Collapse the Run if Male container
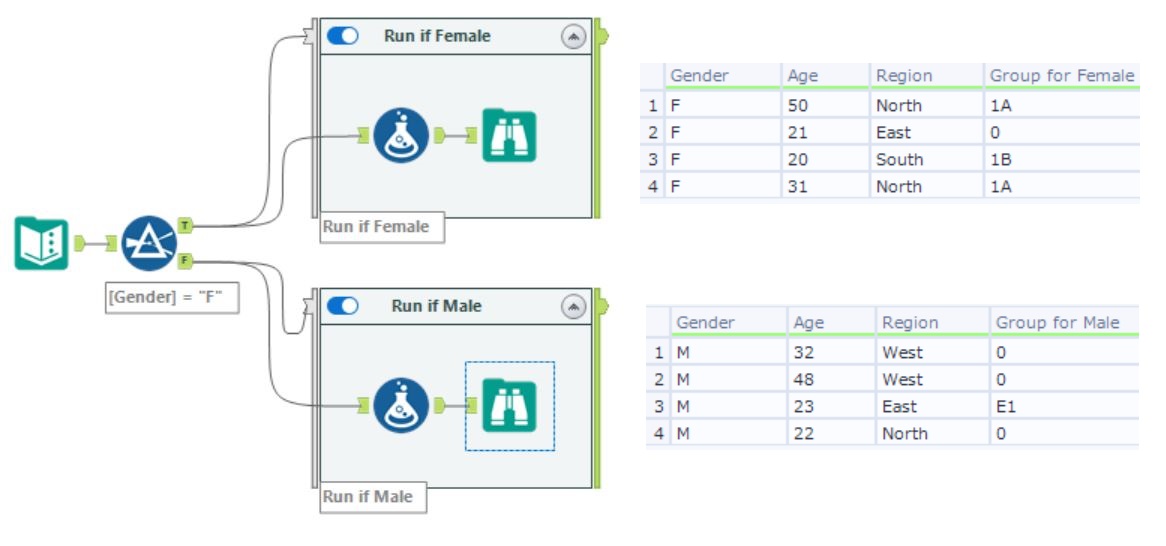The width and height of the screenshot is (1166, 546). pos(573,306)
